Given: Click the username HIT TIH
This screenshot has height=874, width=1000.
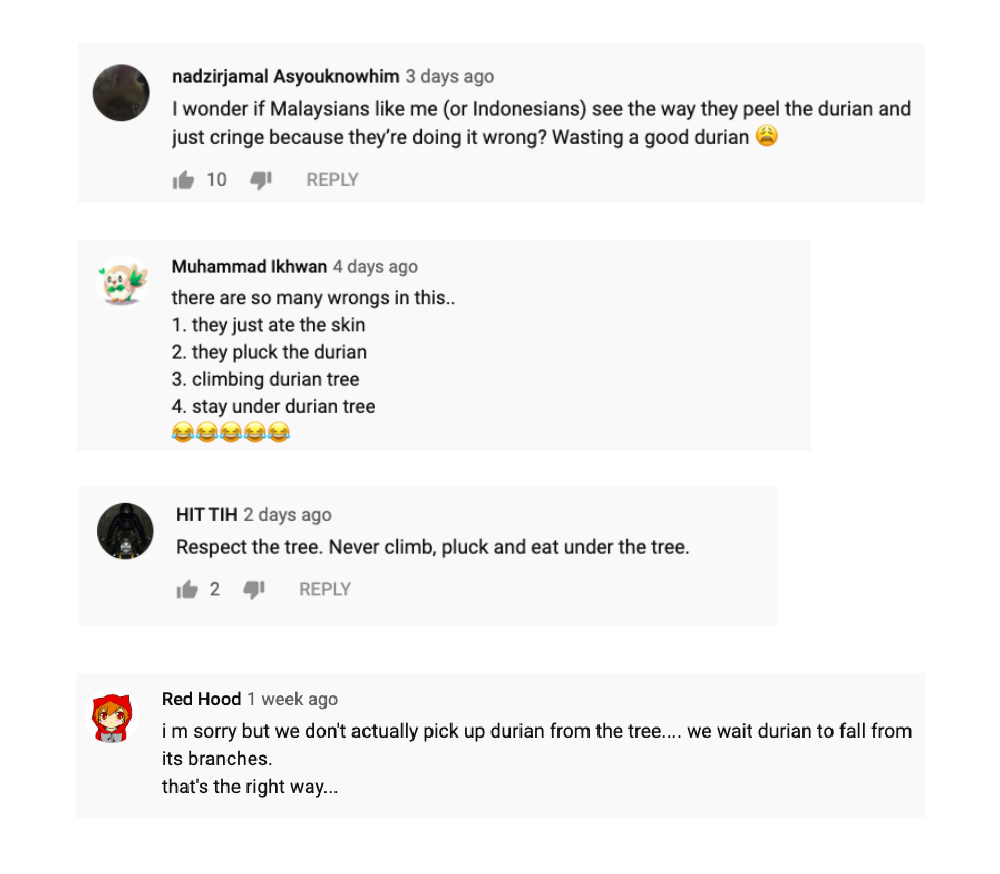Looking at the screenshot, I should pyautogui.click(x=206, y=515).
